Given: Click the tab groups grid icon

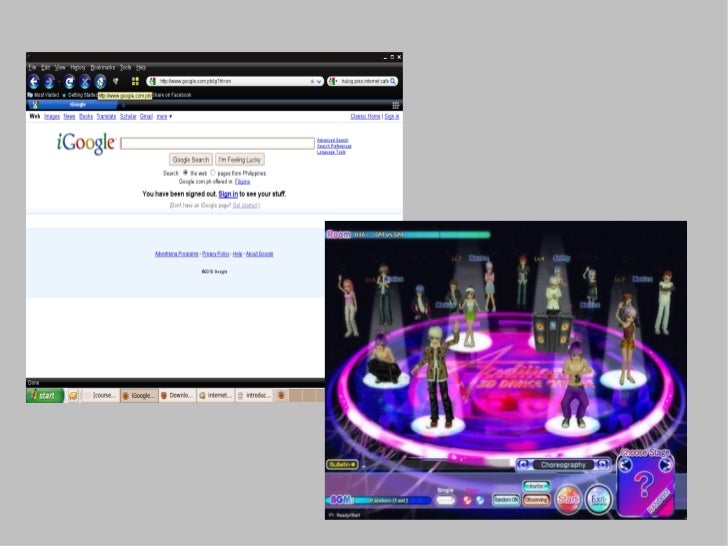Looking at the screenshot, I should click(396, 105).
